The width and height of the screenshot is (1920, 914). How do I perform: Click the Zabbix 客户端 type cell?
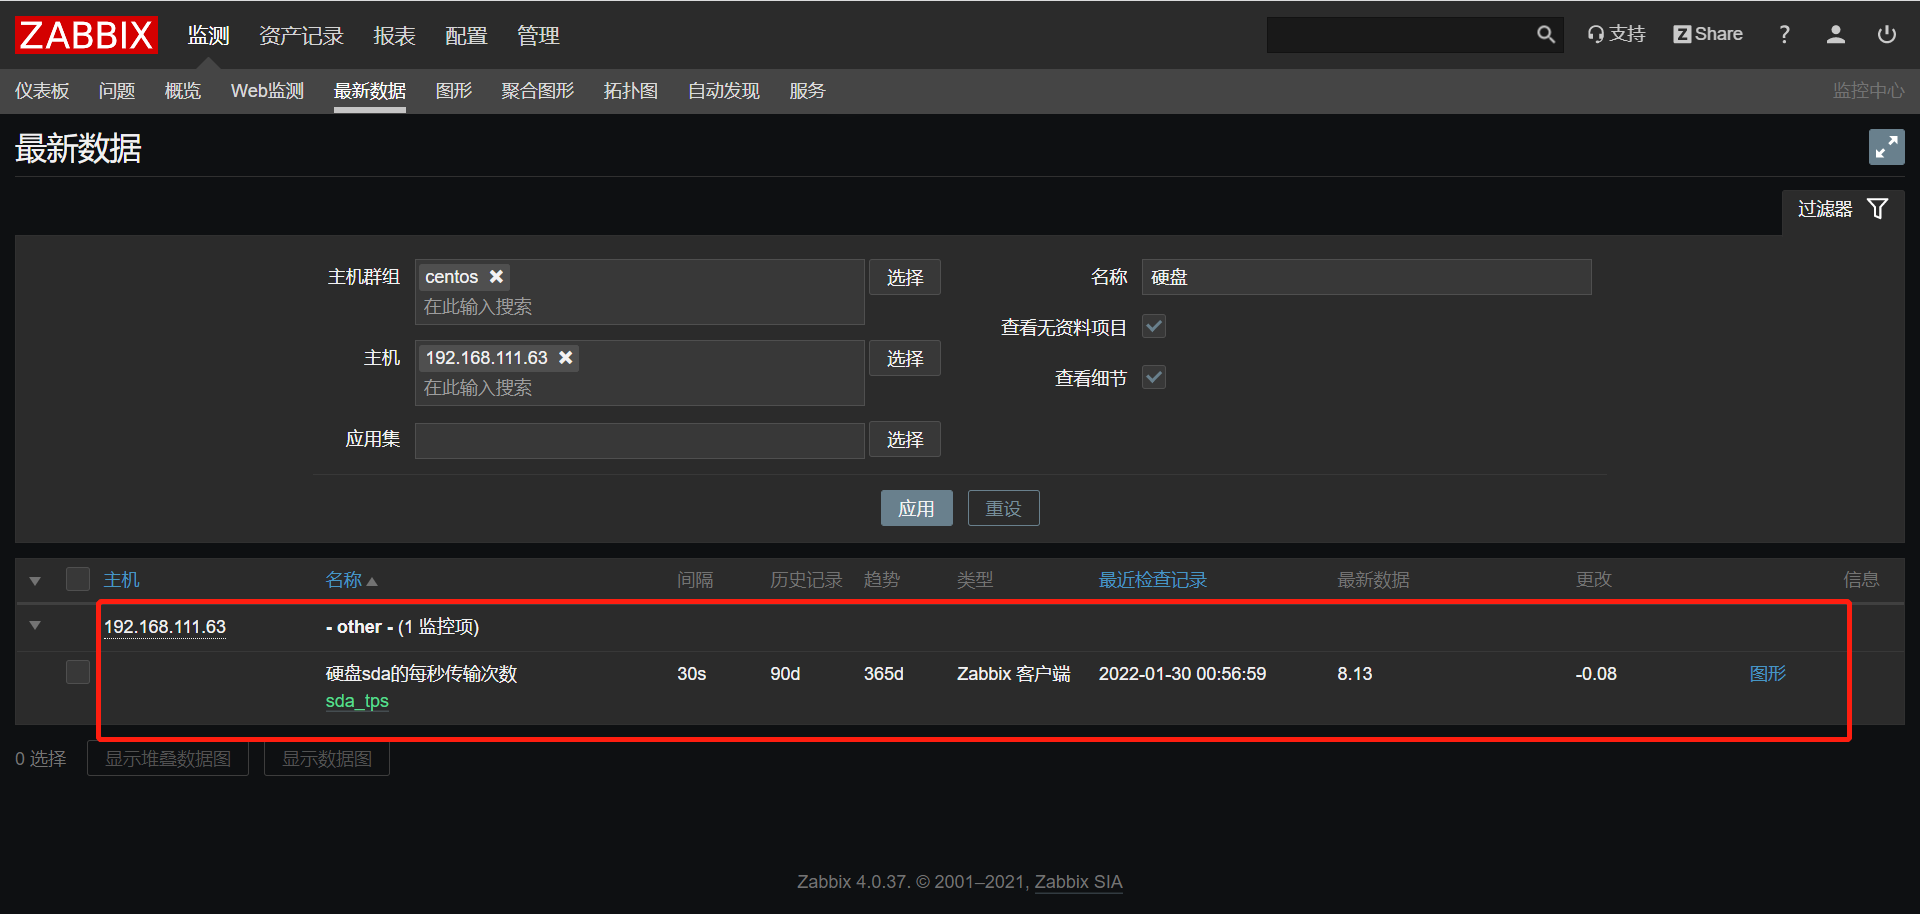point(1013,674)
